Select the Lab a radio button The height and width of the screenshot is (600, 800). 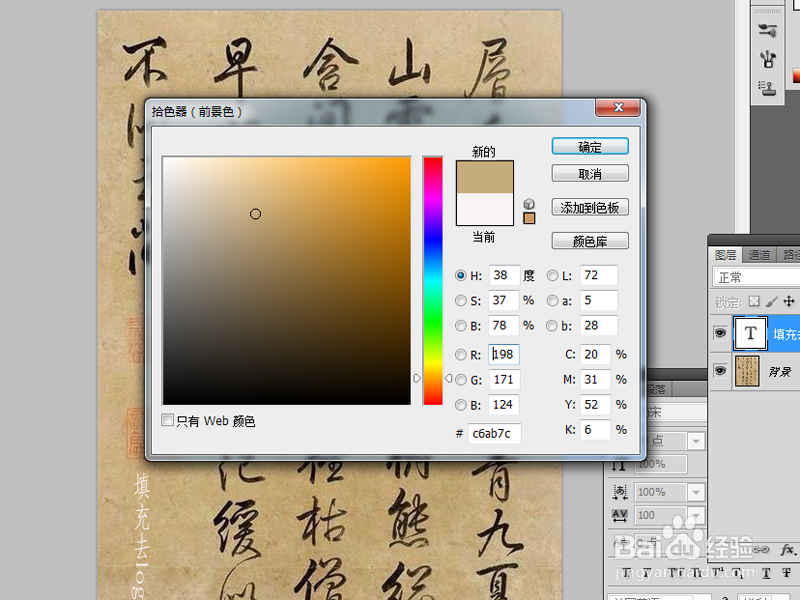552,301
